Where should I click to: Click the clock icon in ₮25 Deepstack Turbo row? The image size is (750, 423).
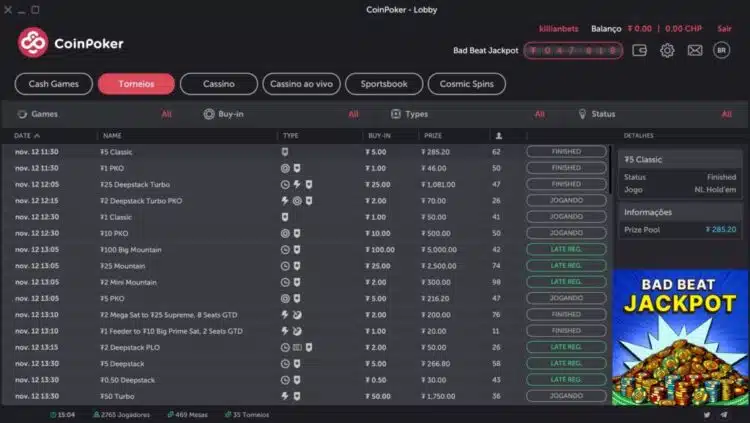tap(285, 185)
